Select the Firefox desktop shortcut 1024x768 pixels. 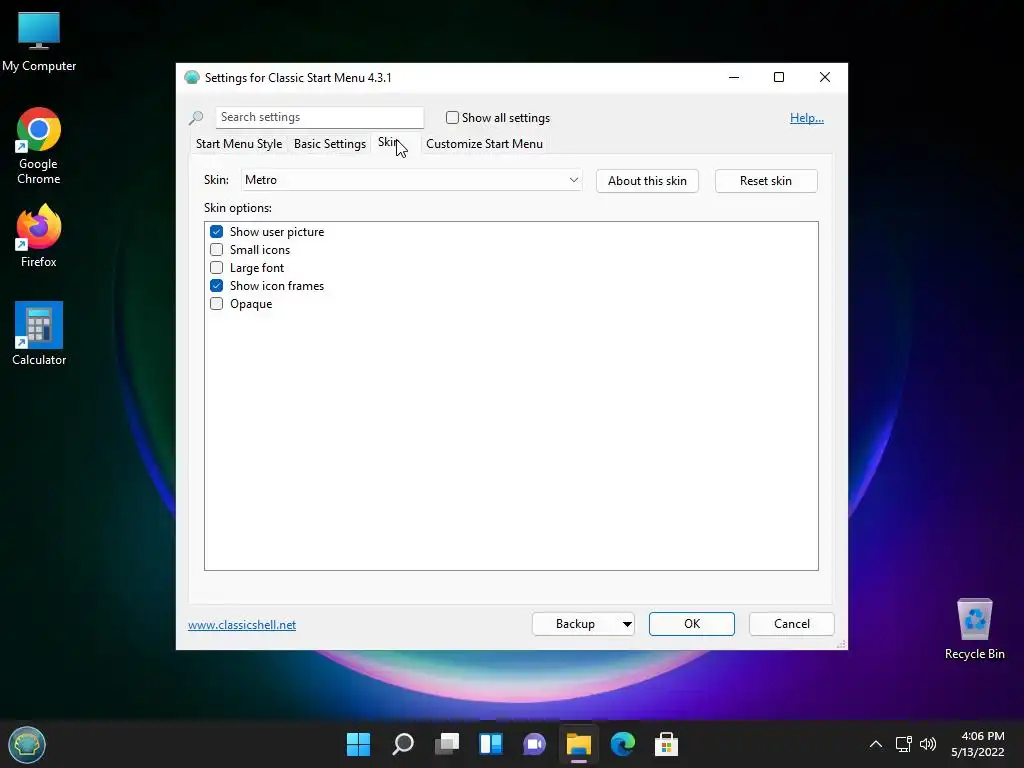coord(39,236)
